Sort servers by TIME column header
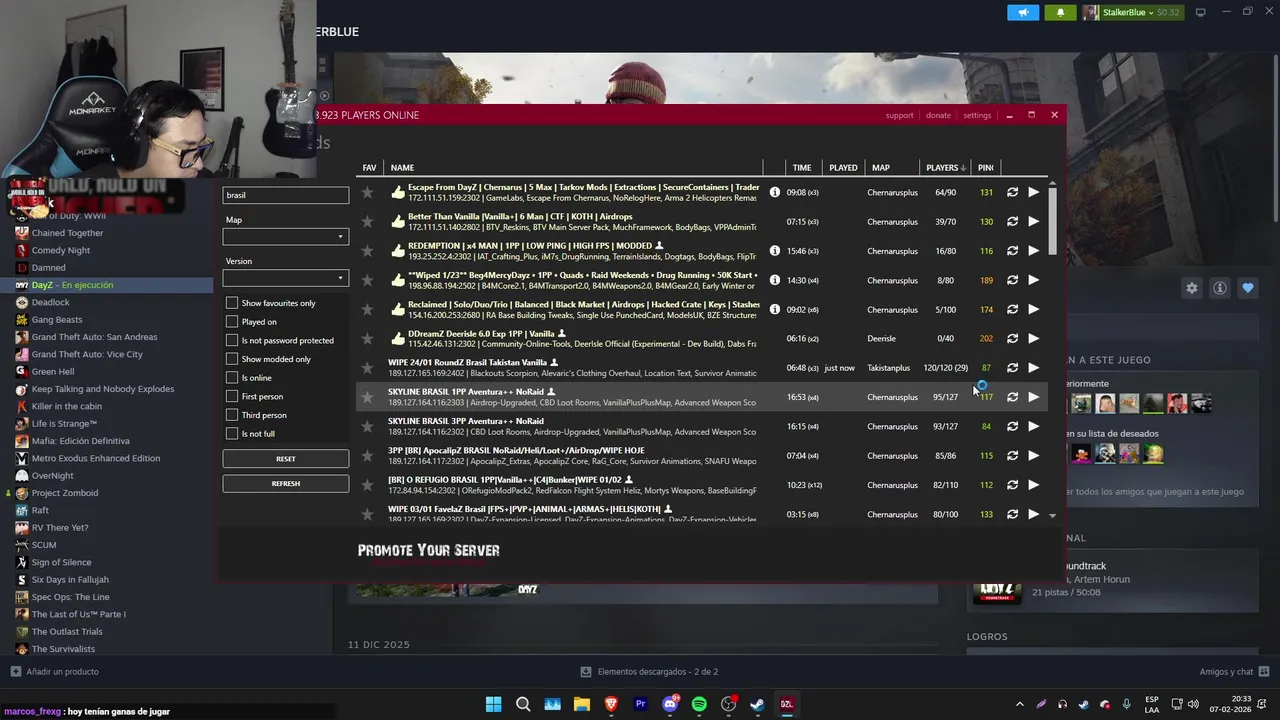Image resolution: width=1280 pixels, height=720 pixels. point(802,168)
